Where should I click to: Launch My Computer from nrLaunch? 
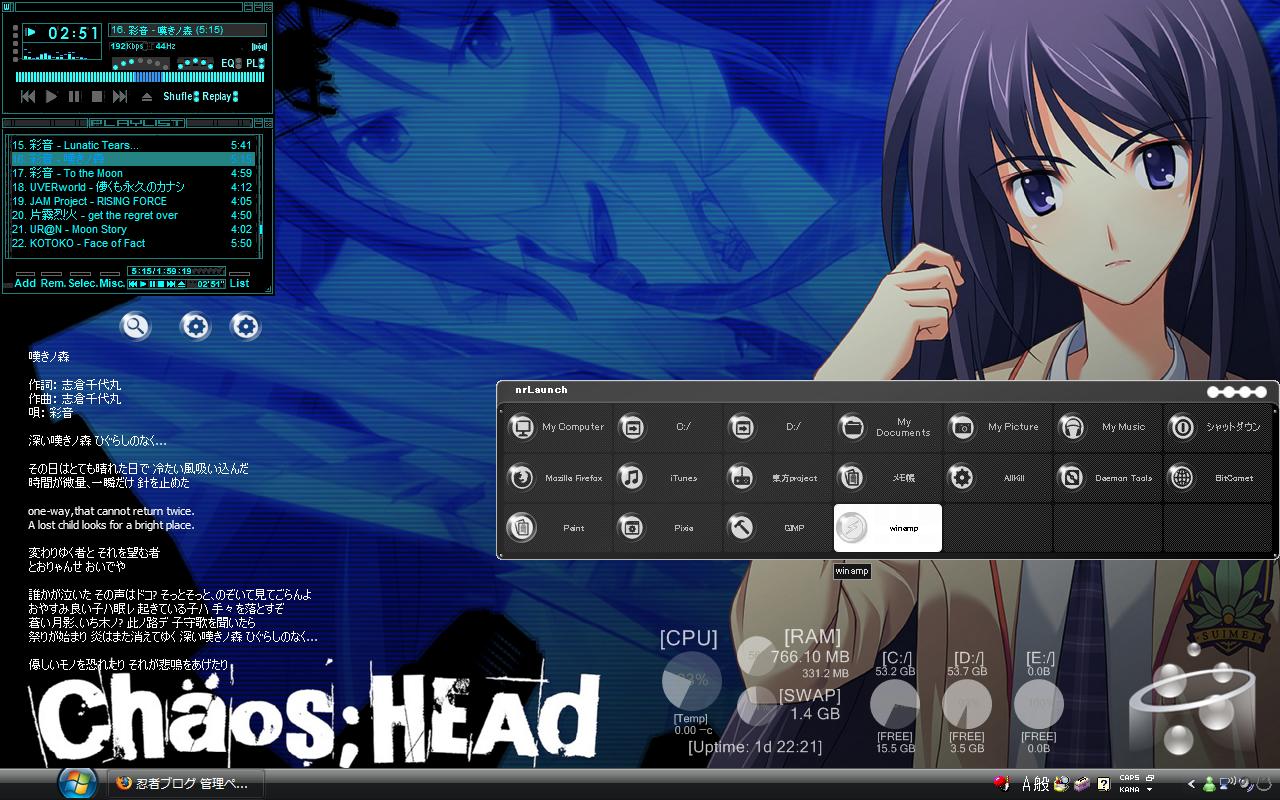click(x=556, y=428)
